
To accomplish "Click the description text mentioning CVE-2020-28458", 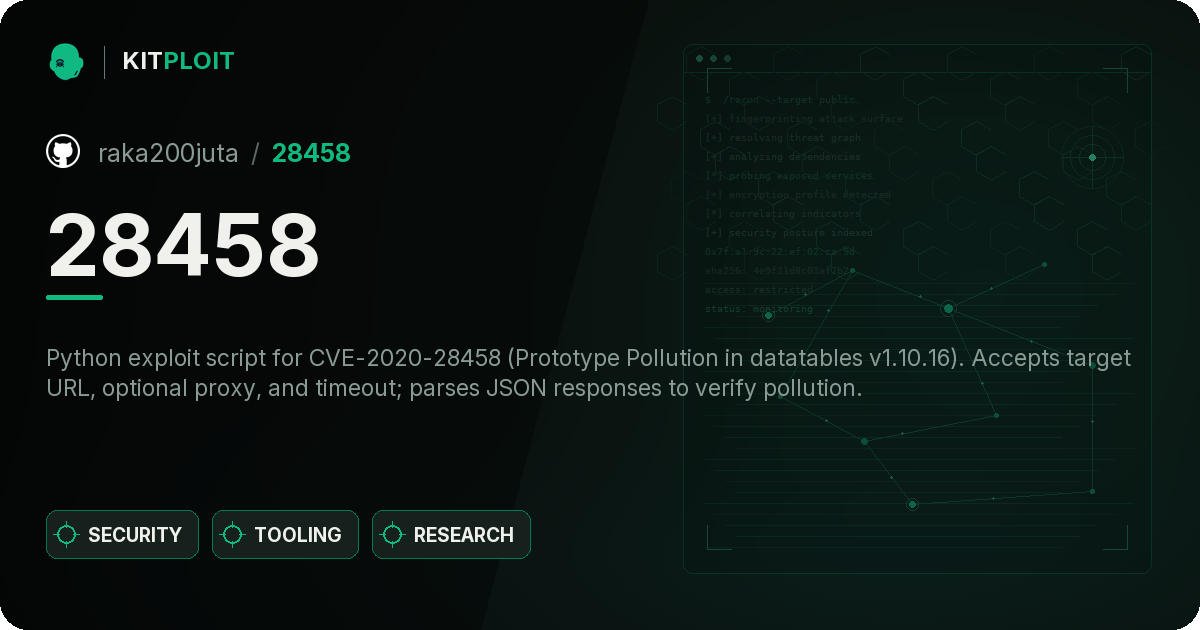I will pyautogui.click(x=589, y=373).
